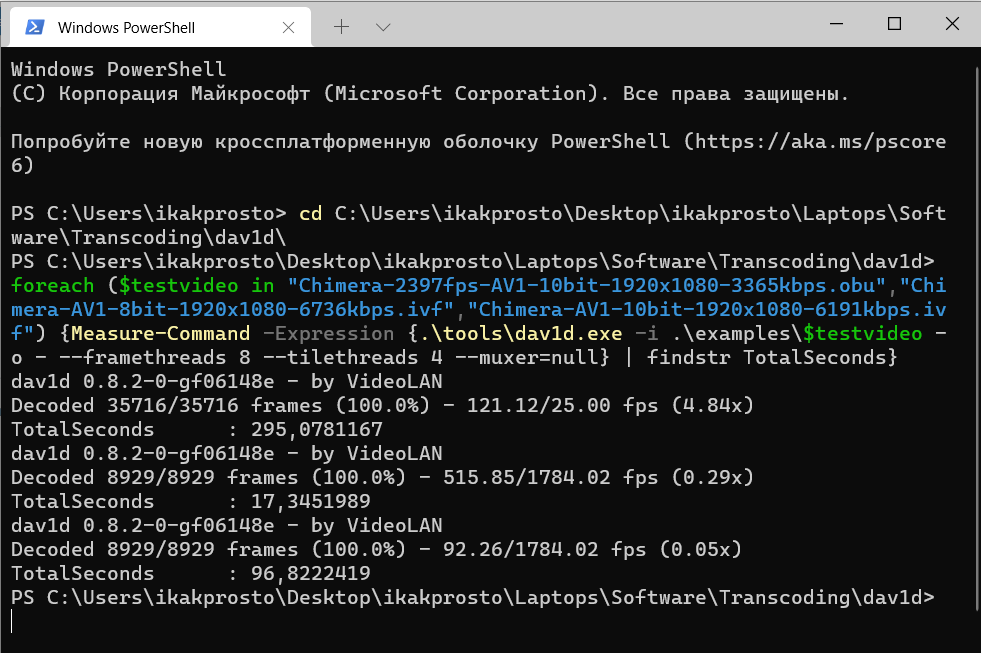Close the terminal window

pyautogui.click(x=952, y=24)
